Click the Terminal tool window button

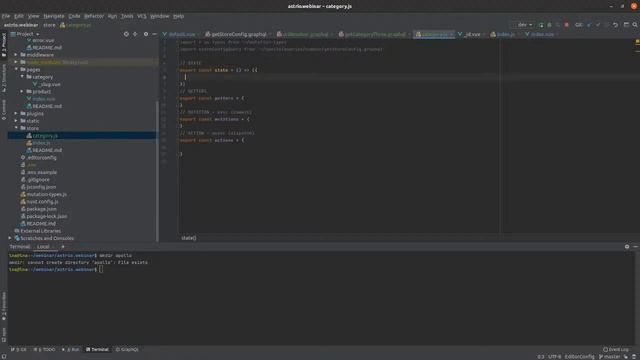pos(97,349)
